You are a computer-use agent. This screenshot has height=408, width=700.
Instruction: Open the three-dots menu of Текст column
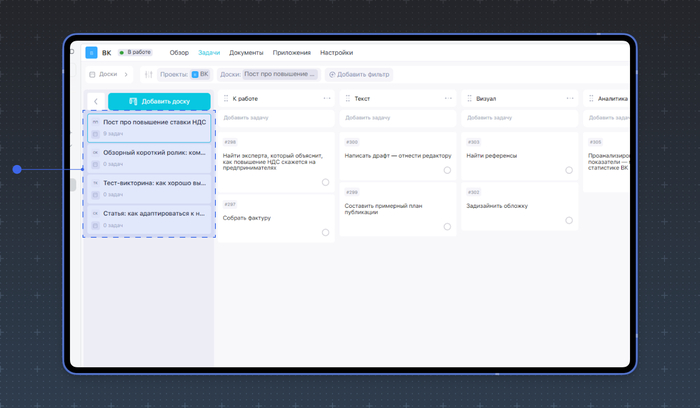click(448, 99)
